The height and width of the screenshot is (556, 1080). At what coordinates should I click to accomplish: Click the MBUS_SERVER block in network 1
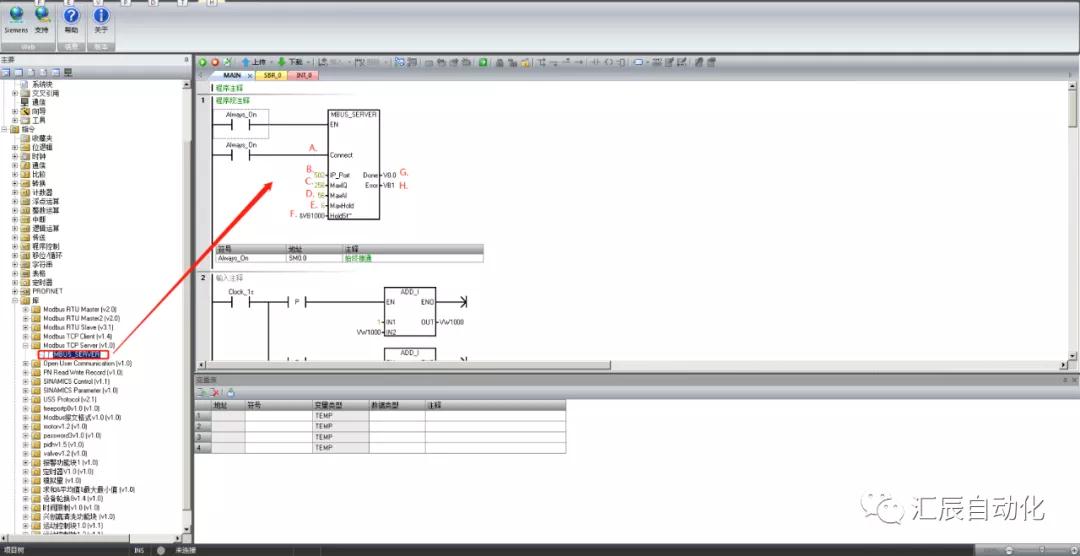coord(354,164)
